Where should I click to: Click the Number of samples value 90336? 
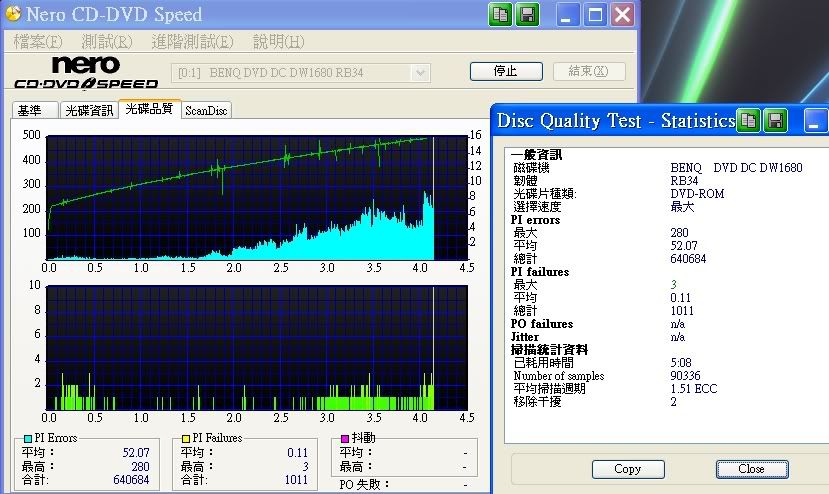coord(685,376)
